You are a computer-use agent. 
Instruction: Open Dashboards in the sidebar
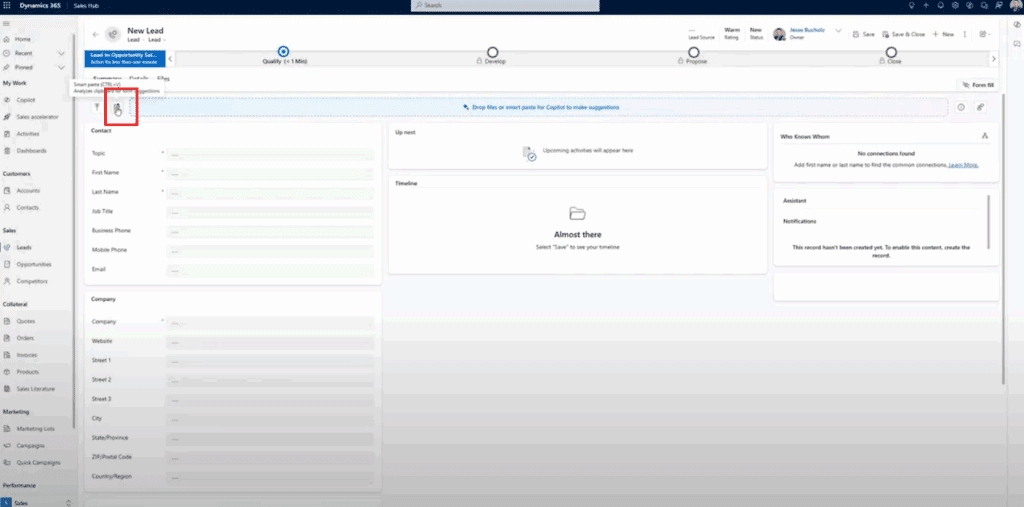pyautogui.click(x=31, y=151)
